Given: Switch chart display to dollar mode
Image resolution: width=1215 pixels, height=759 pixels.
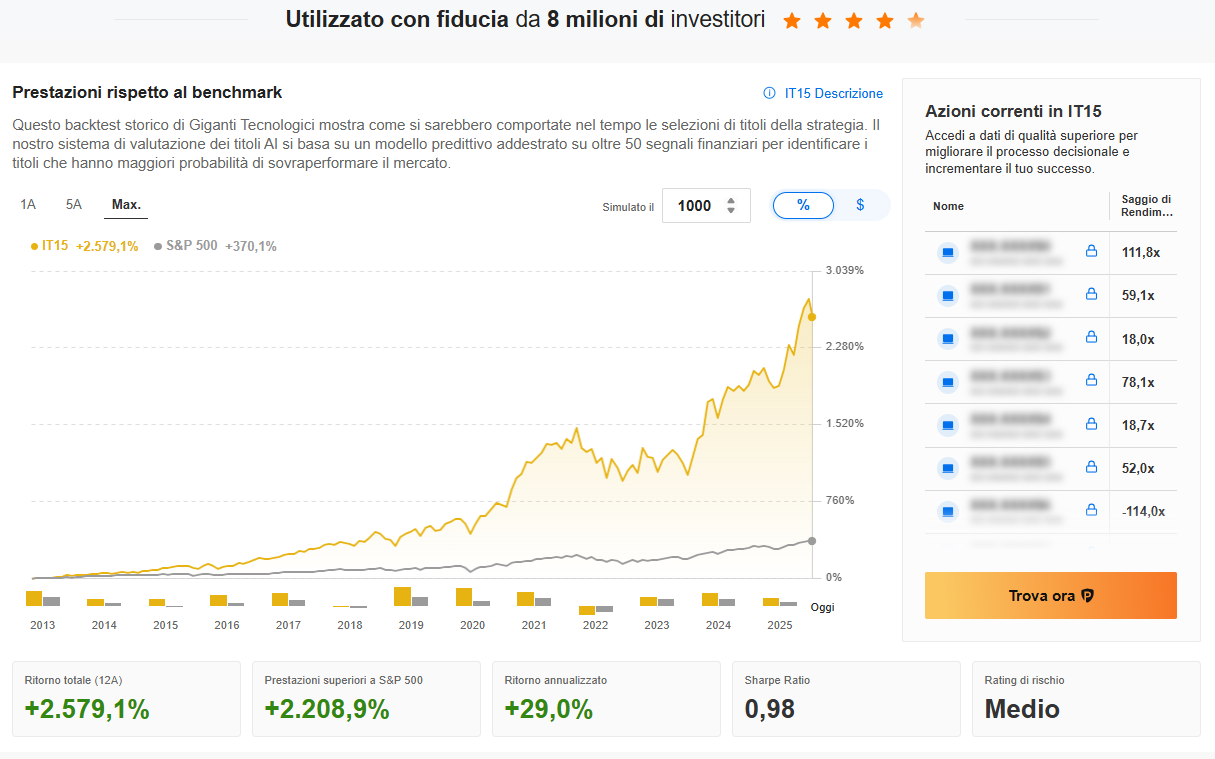Looking at the screenshot, I should 860,205.
